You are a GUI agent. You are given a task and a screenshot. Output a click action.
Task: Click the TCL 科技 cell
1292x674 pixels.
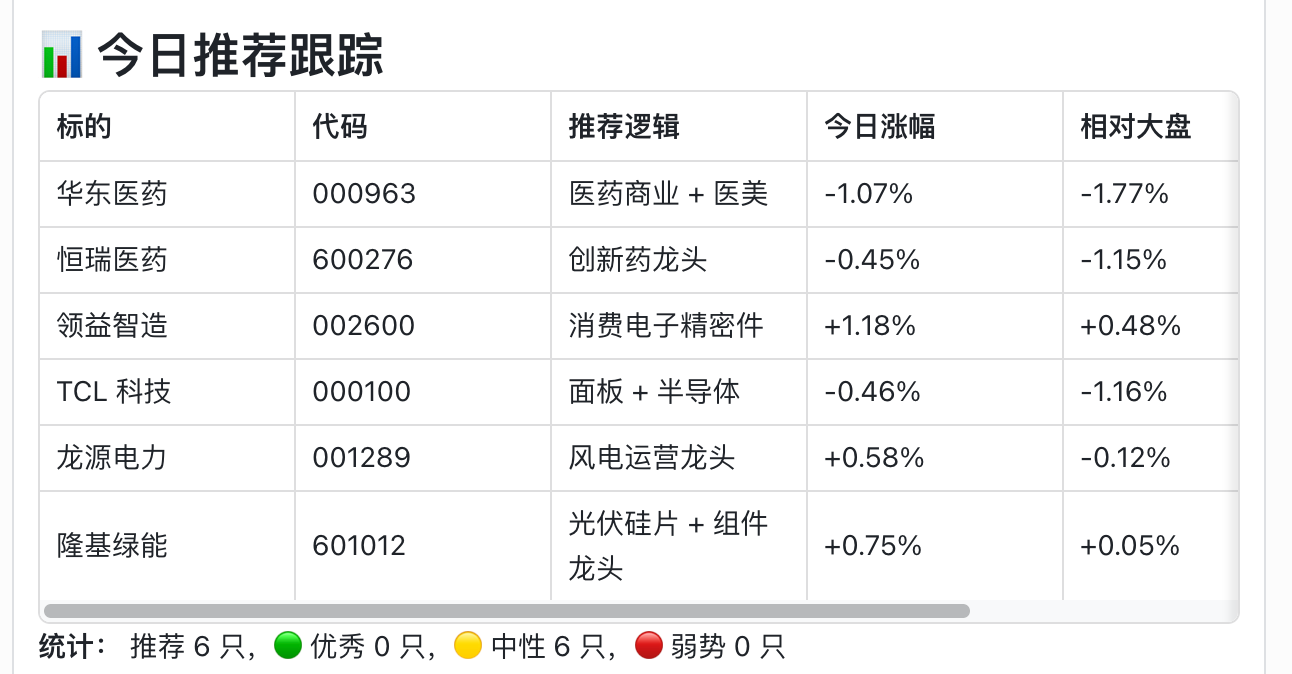coord(114,392)
